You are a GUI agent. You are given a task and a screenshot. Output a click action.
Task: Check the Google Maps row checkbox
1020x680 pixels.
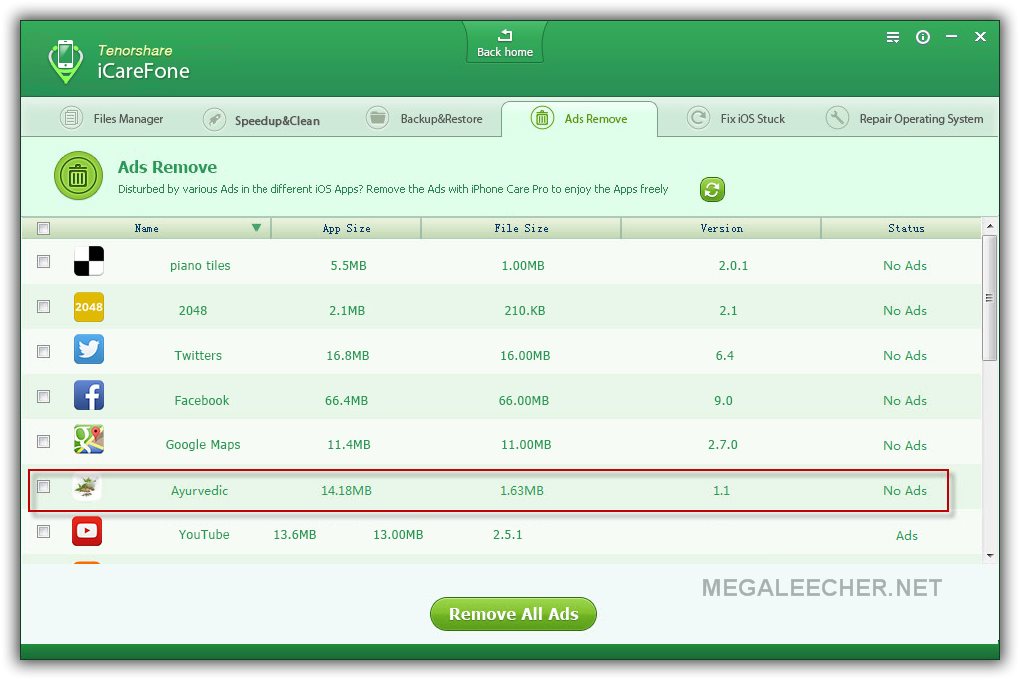(x=44, y=441)
